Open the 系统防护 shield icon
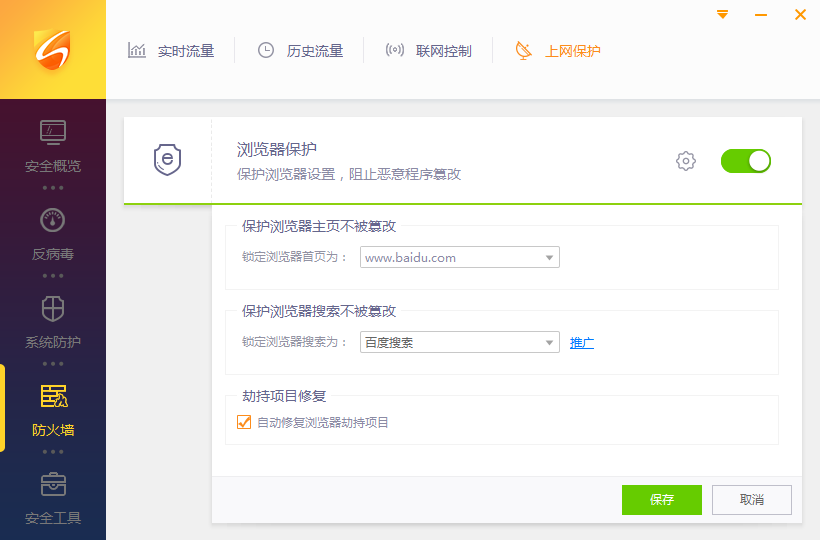Viewport: 820px width, 540px height. coord(53,308)
